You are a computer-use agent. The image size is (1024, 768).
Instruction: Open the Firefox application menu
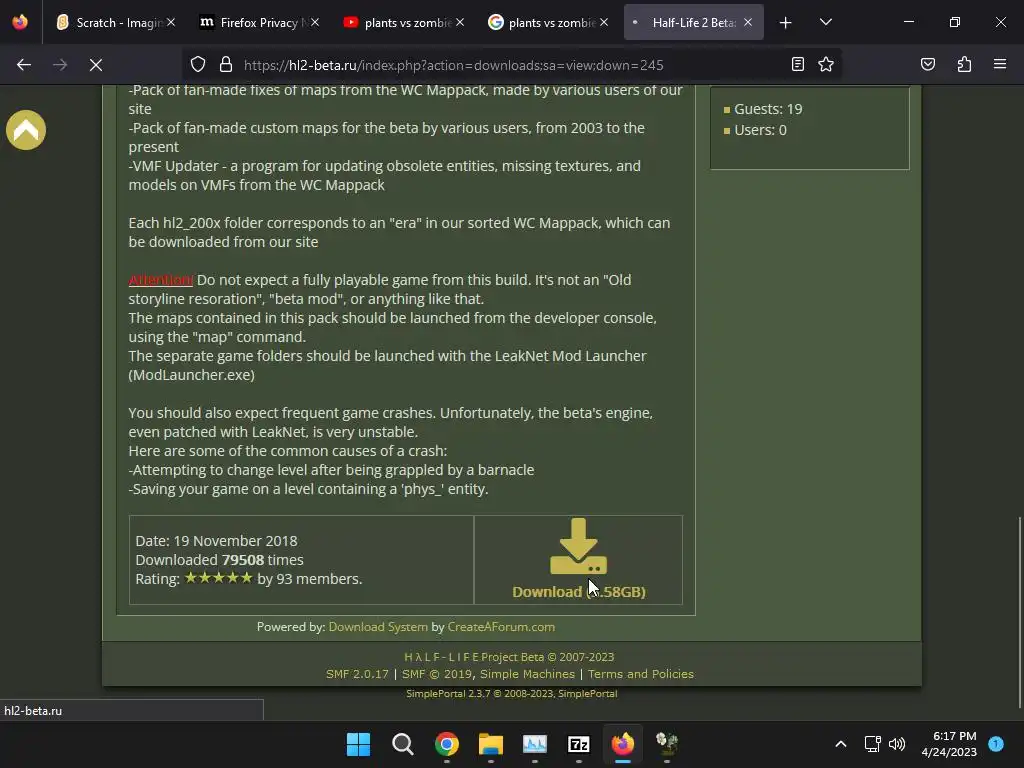coord(1000,64)
